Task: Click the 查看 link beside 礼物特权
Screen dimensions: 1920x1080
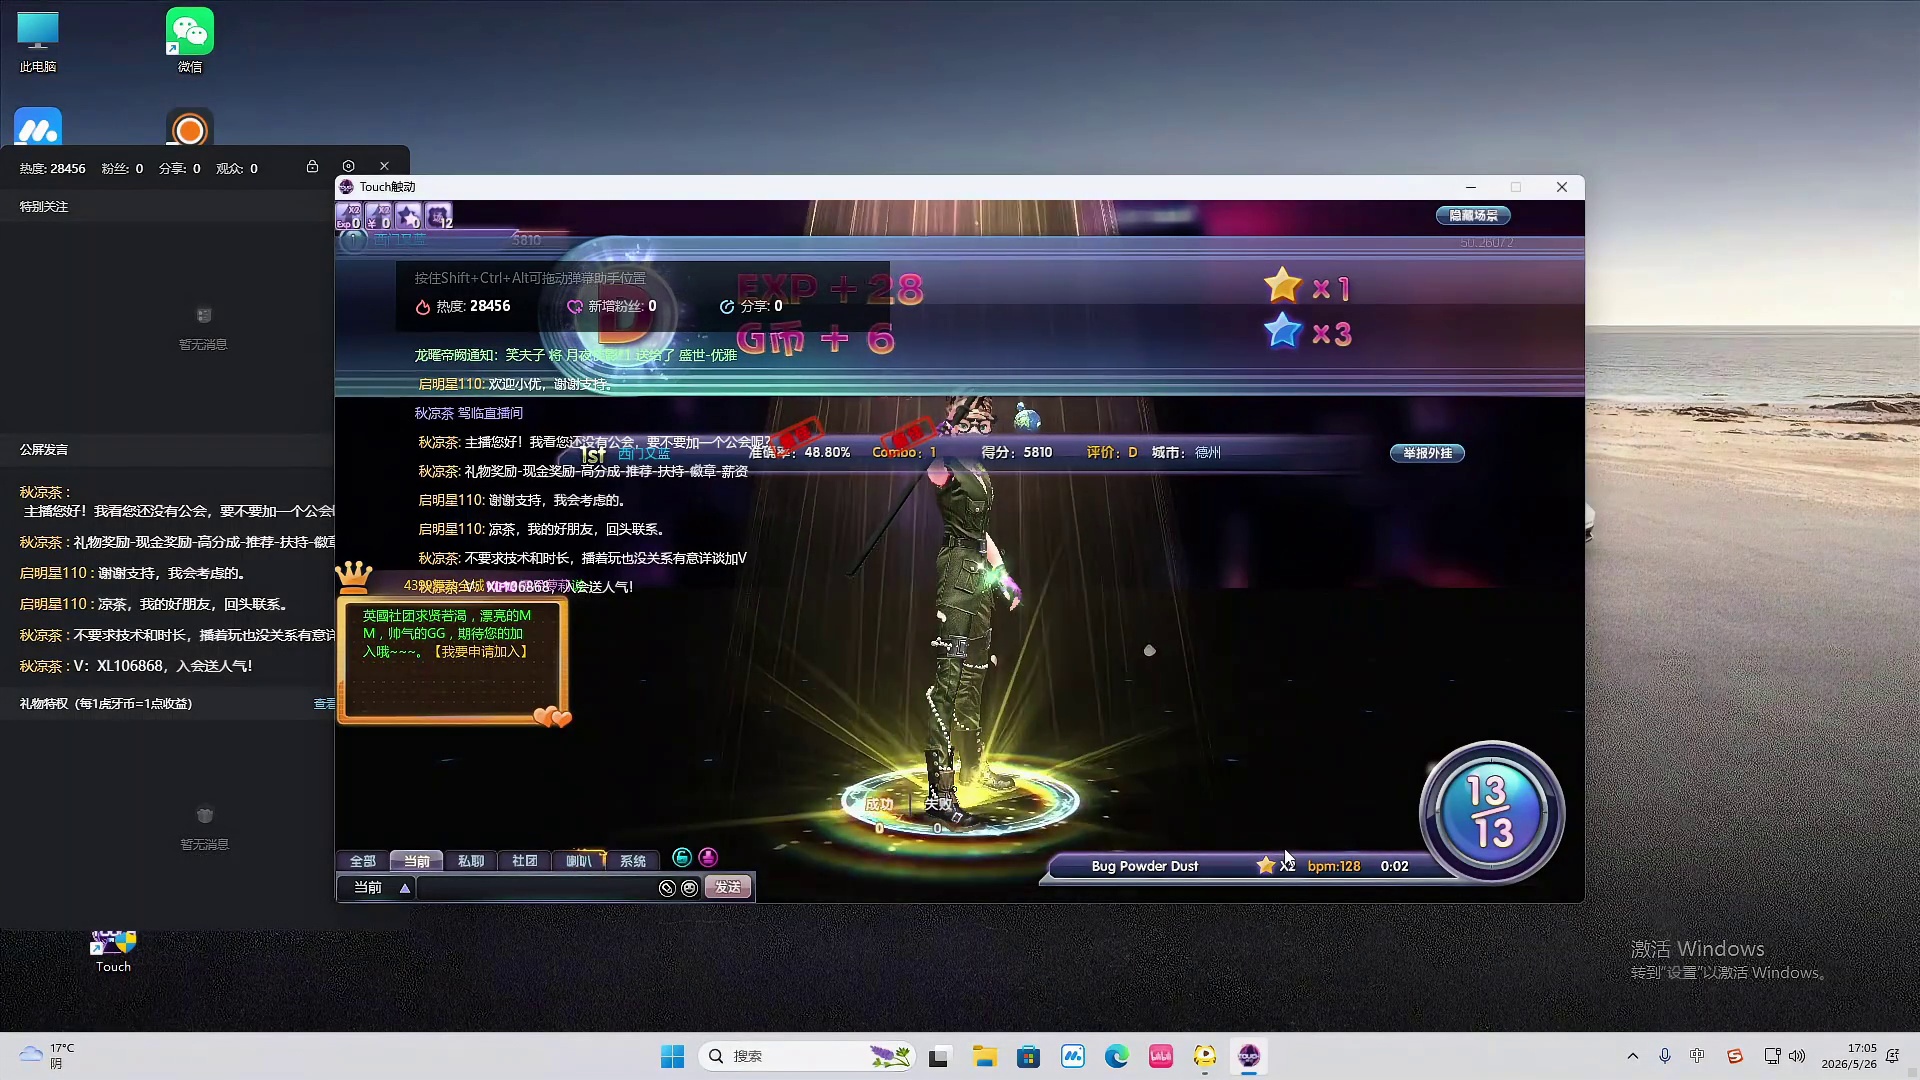Action: [x=324, y=704]
